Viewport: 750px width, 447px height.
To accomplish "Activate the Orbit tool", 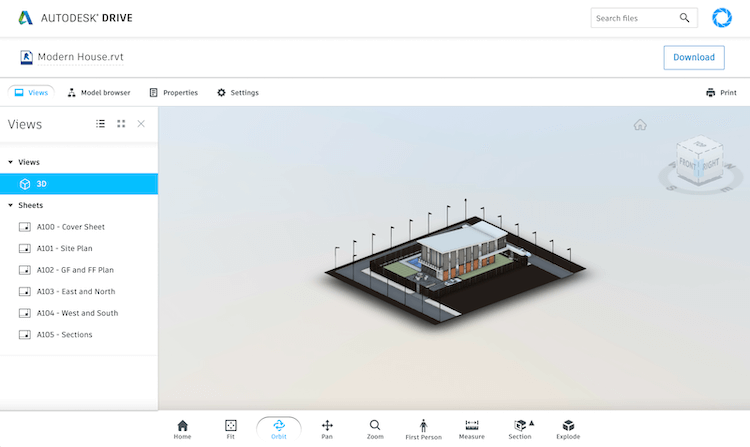I will point(279,429).
